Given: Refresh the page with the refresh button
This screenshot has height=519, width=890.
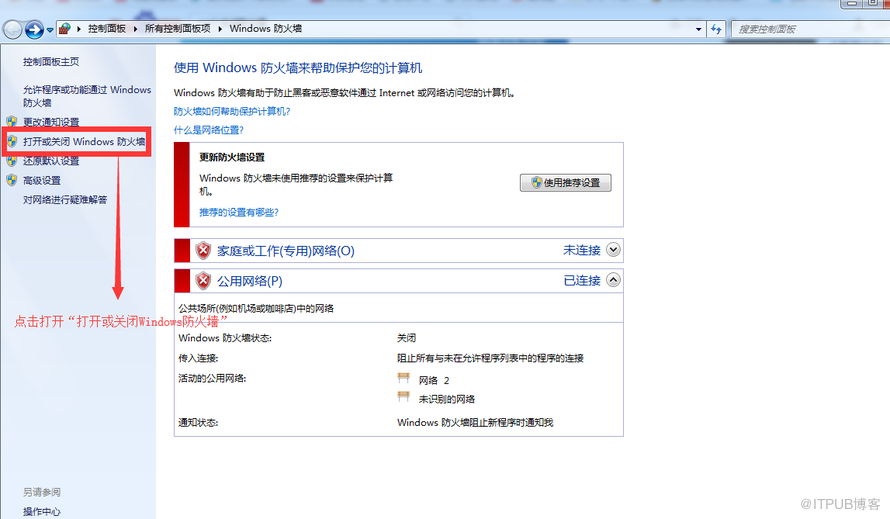Looking at the screenshot, I should pos(716,29).
